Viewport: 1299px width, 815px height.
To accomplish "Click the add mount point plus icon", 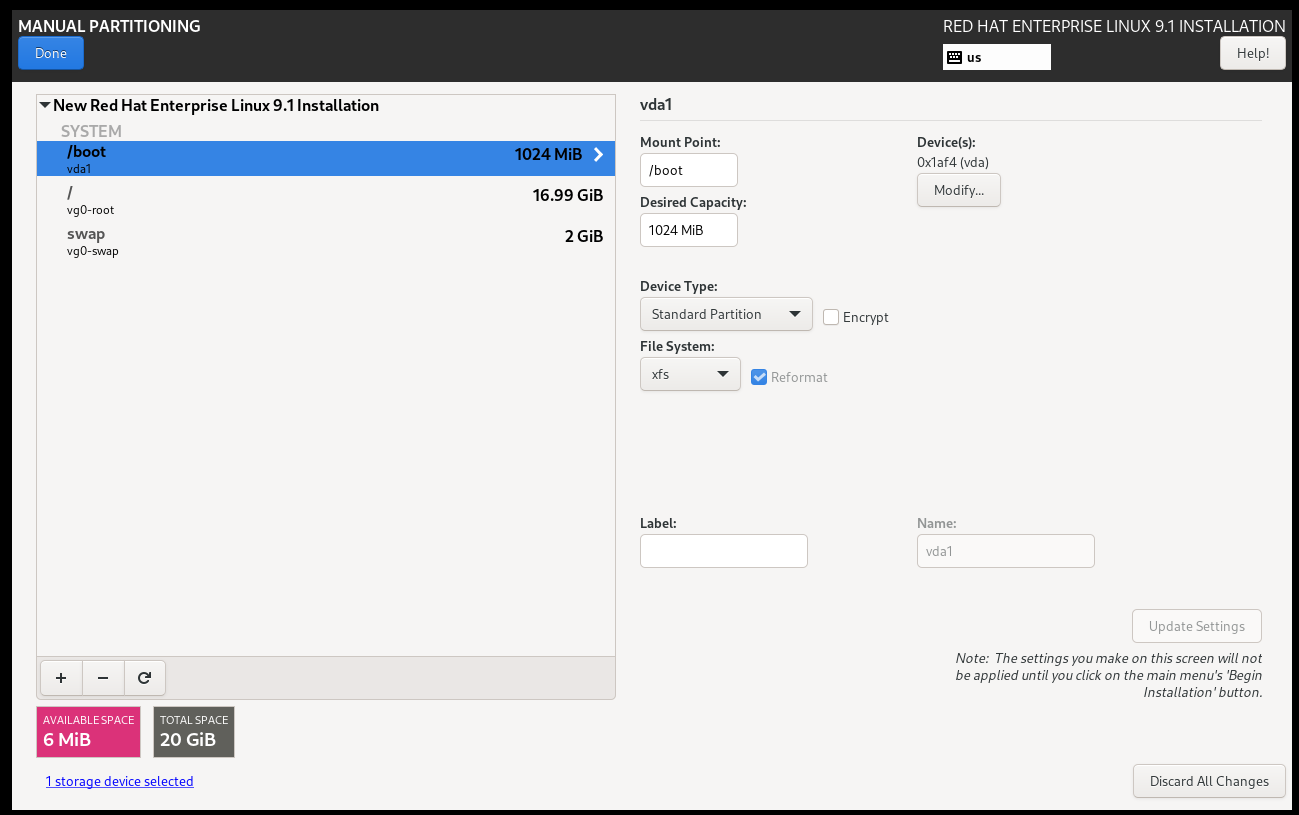I will click(61, 678).
